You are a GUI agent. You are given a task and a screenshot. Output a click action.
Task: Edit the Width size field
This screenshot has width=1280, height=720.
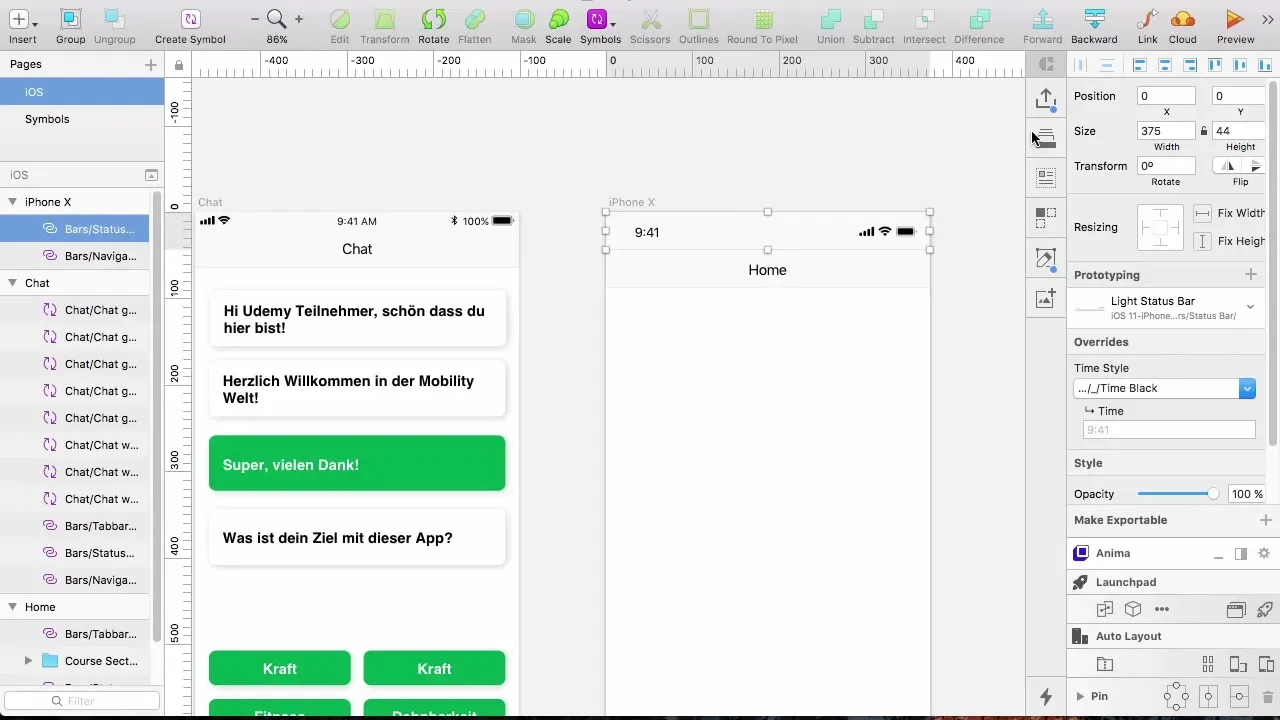1167,131
